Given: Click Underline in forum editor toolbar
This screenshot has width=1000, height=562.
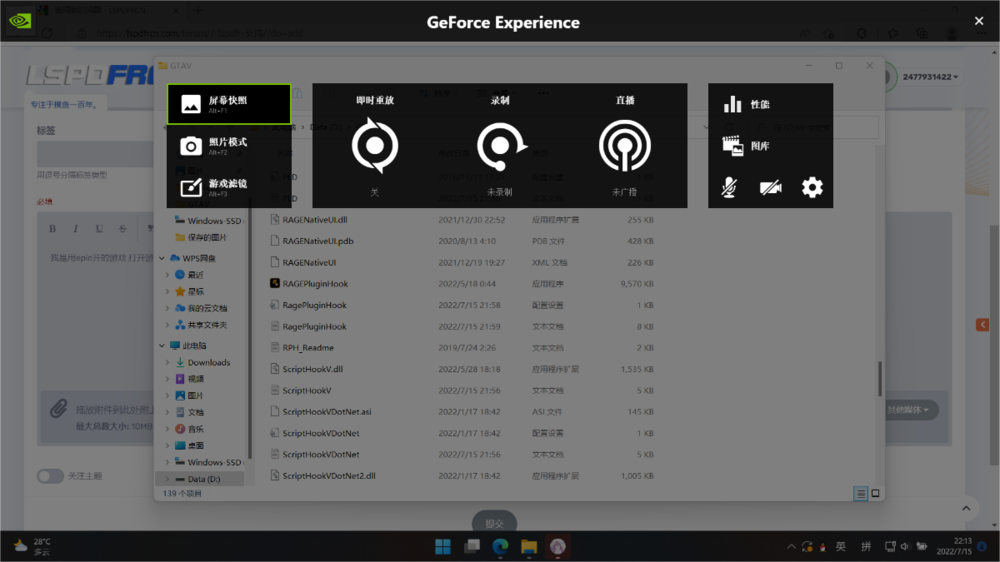Looking at the screenshot, I should click(x=99, y=228).
